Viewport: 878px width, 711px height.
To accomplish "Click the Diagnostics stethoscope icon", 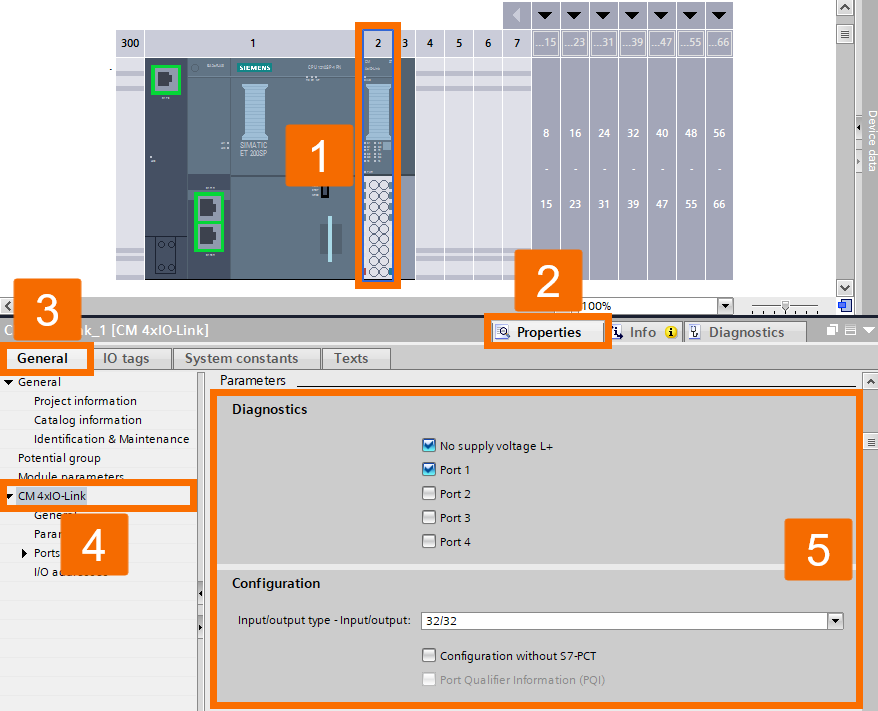I will coord(695,332).
